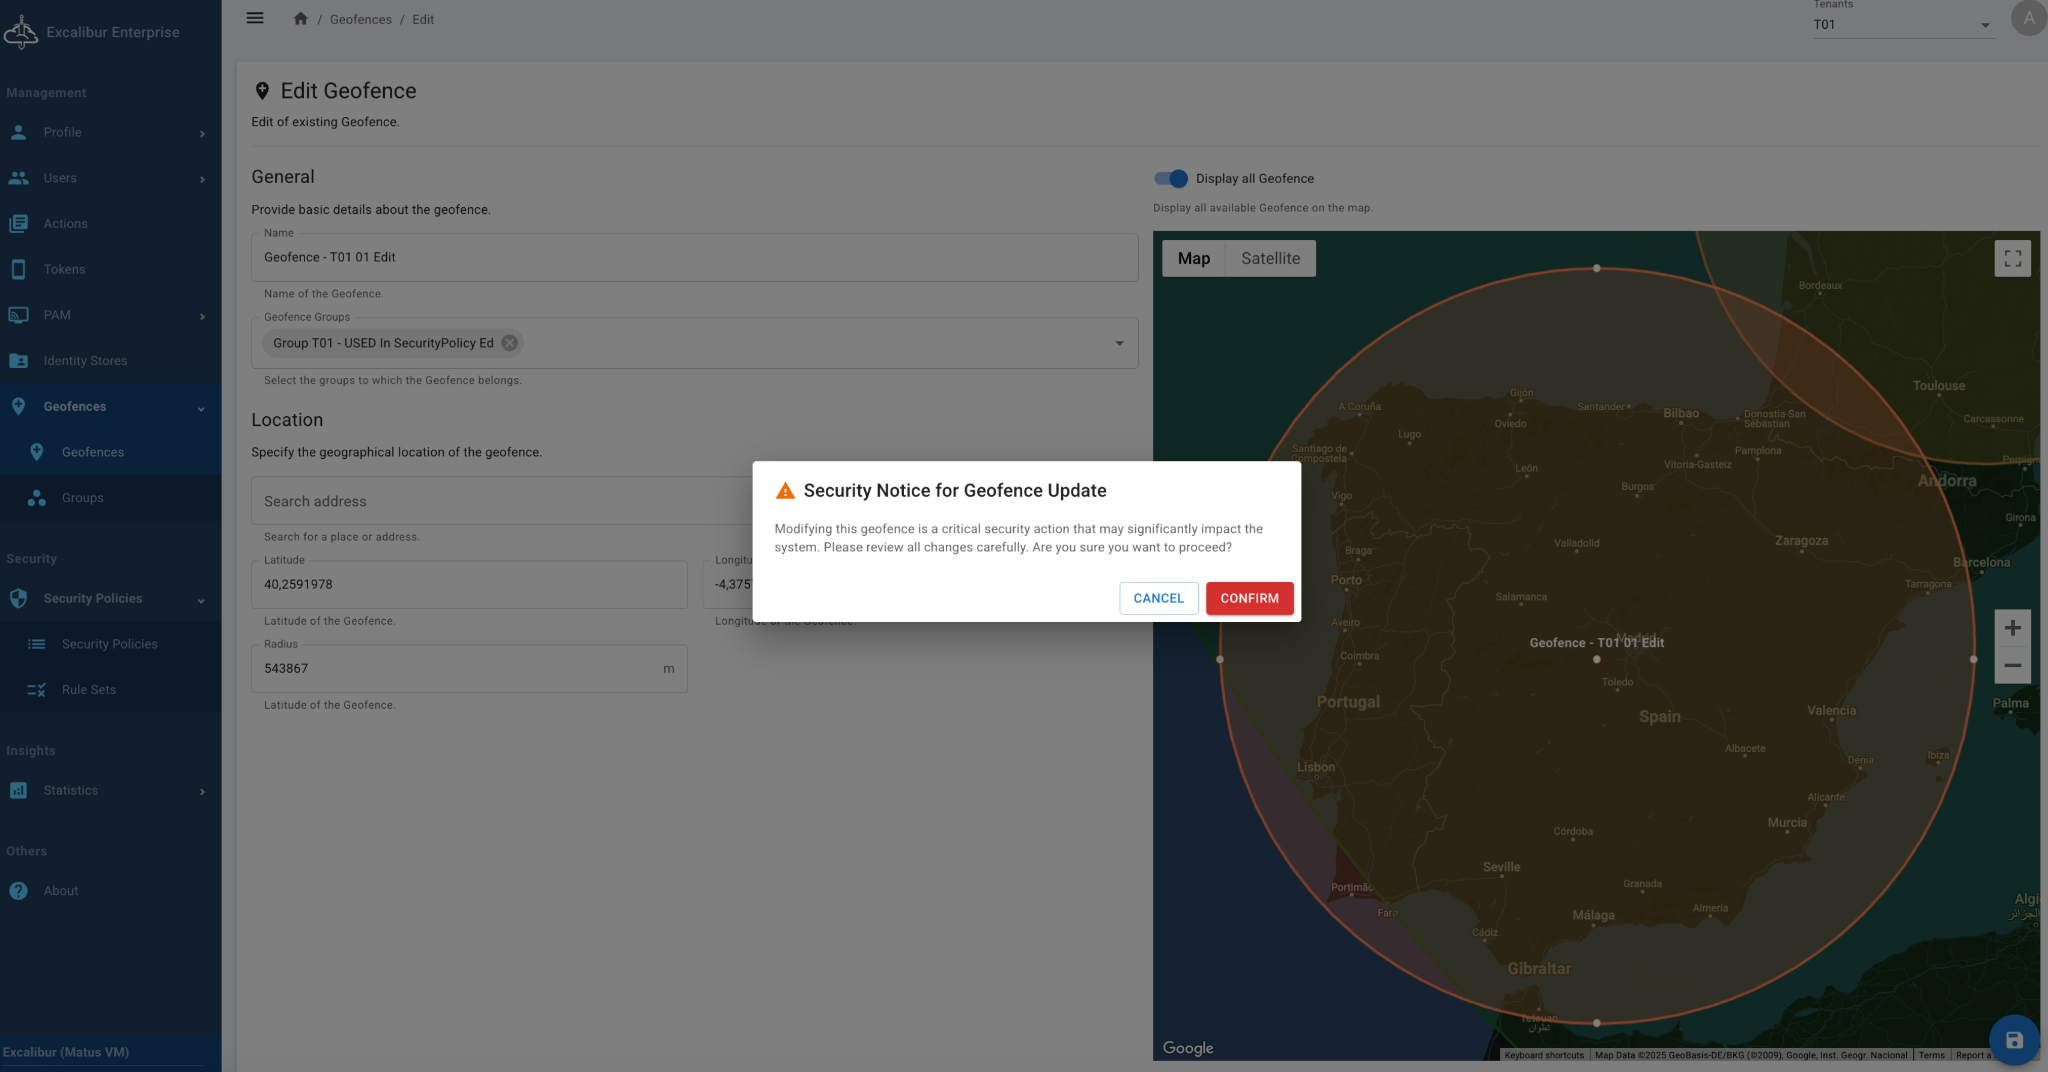The image size is (2048, 1072).
Task: Click the Excalibur (Matus VM) footer text
Action: 66,1052
